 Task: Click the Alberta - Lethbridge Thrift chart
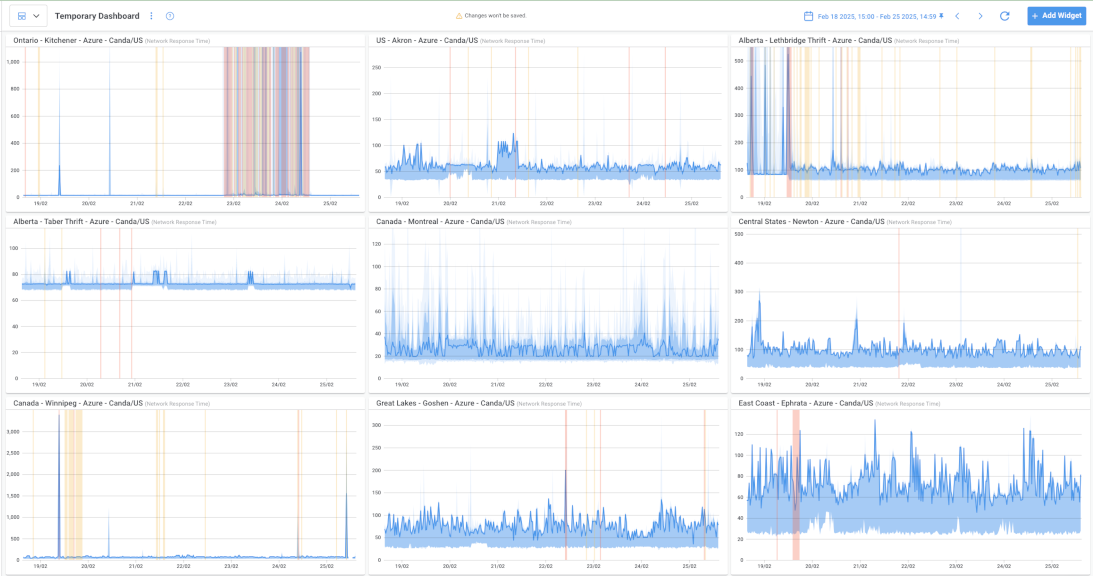pos(910,120)
